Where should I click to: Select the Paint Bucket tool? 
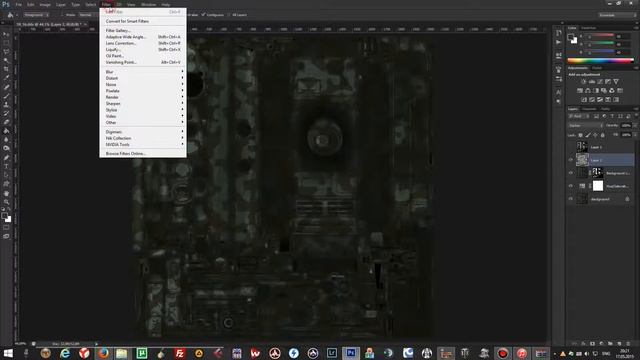tap(6, 131)
